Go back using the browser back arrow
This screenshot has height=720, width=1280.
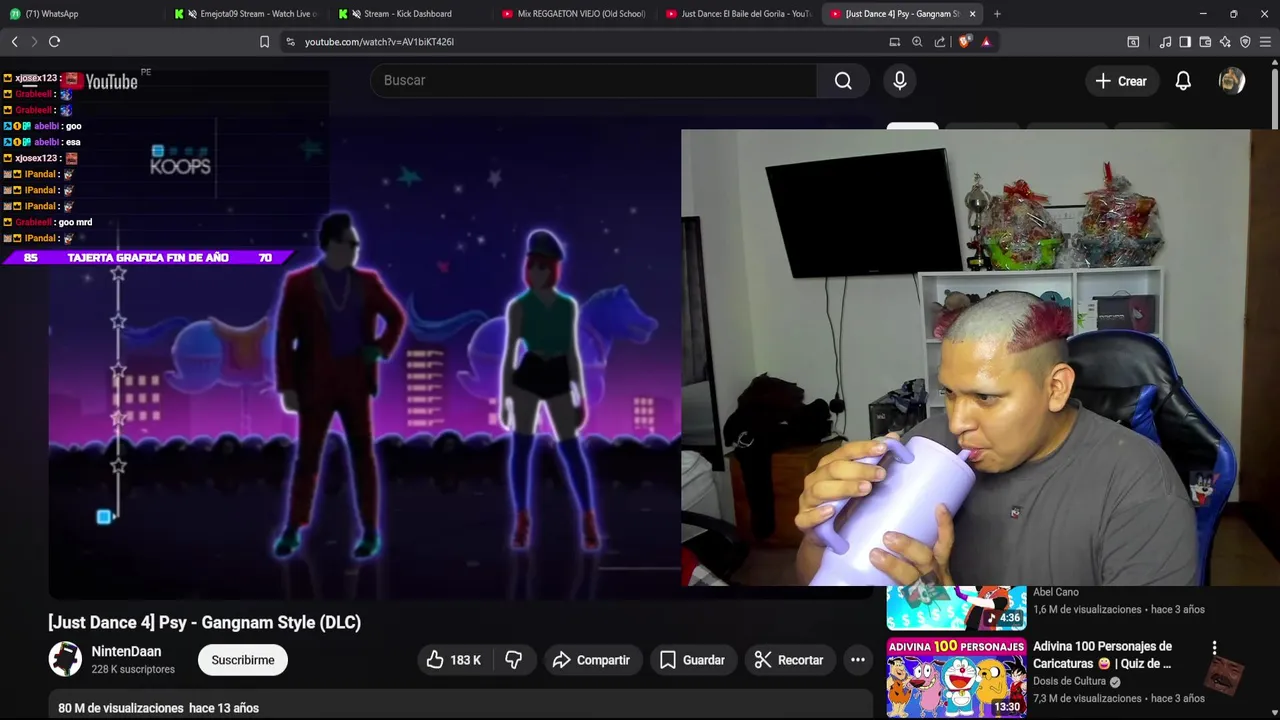pyautogui.click(x=14, y=42)
